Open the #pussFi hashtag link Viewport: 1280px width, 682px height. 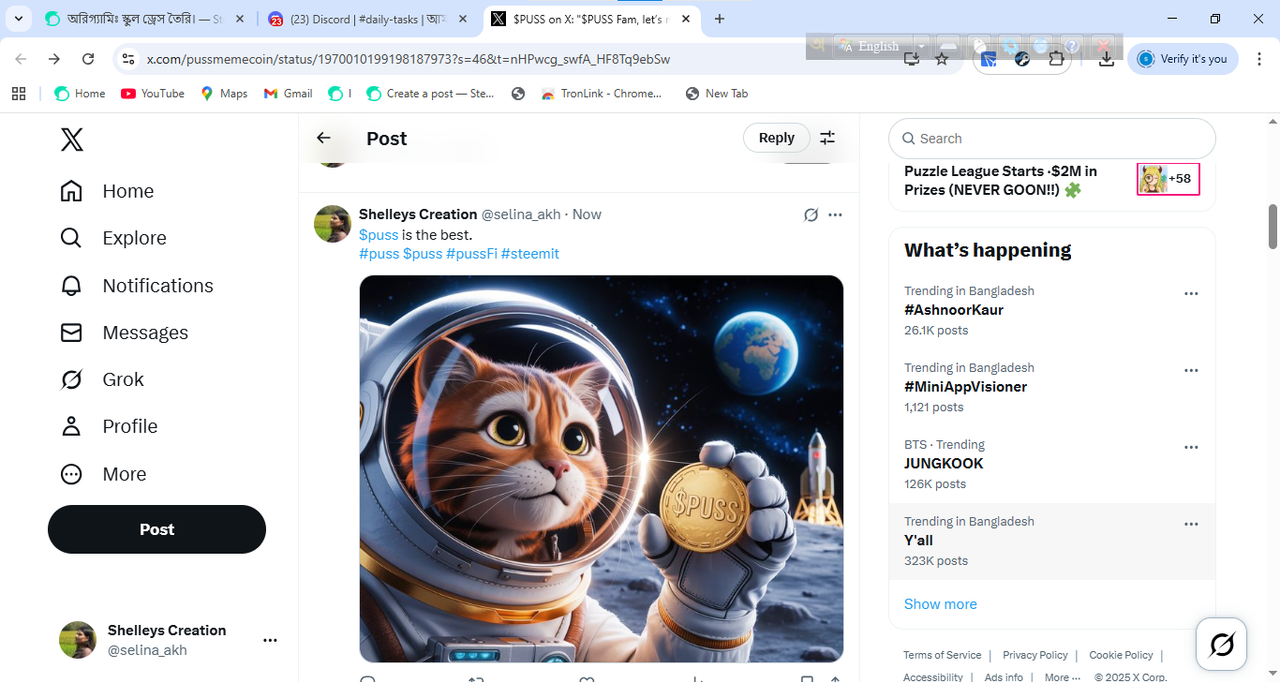[x=472, y=254]
